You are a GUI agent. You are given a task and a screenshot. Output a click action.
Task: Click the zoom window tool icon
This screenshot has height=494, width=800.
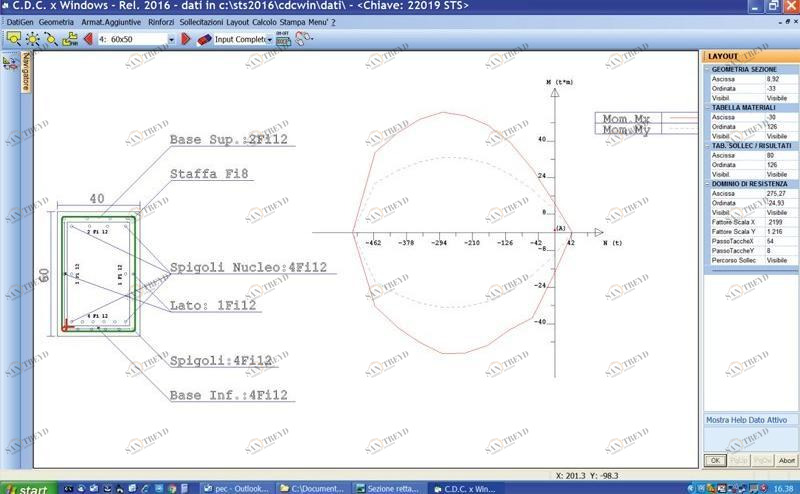tap(13, 39)
